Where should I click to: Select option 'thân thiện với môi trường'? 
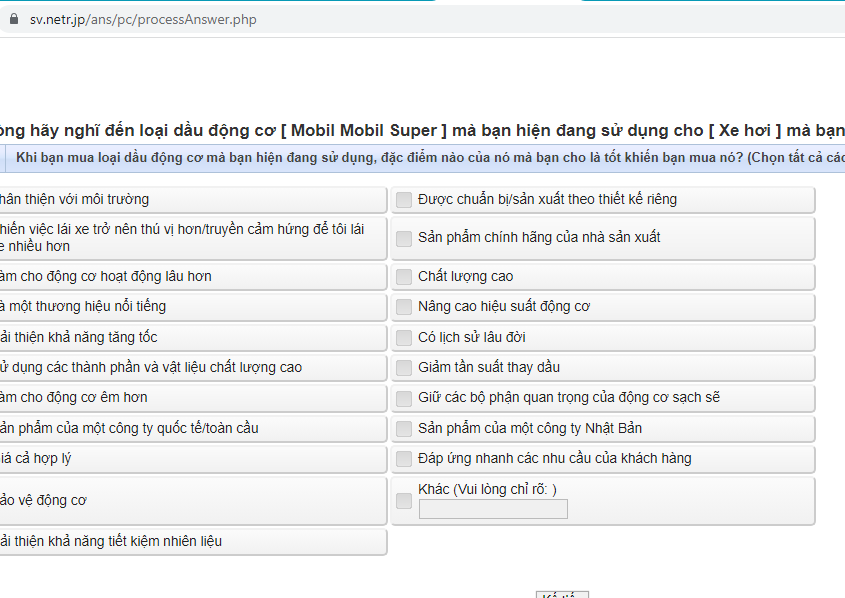coord(193,200)
